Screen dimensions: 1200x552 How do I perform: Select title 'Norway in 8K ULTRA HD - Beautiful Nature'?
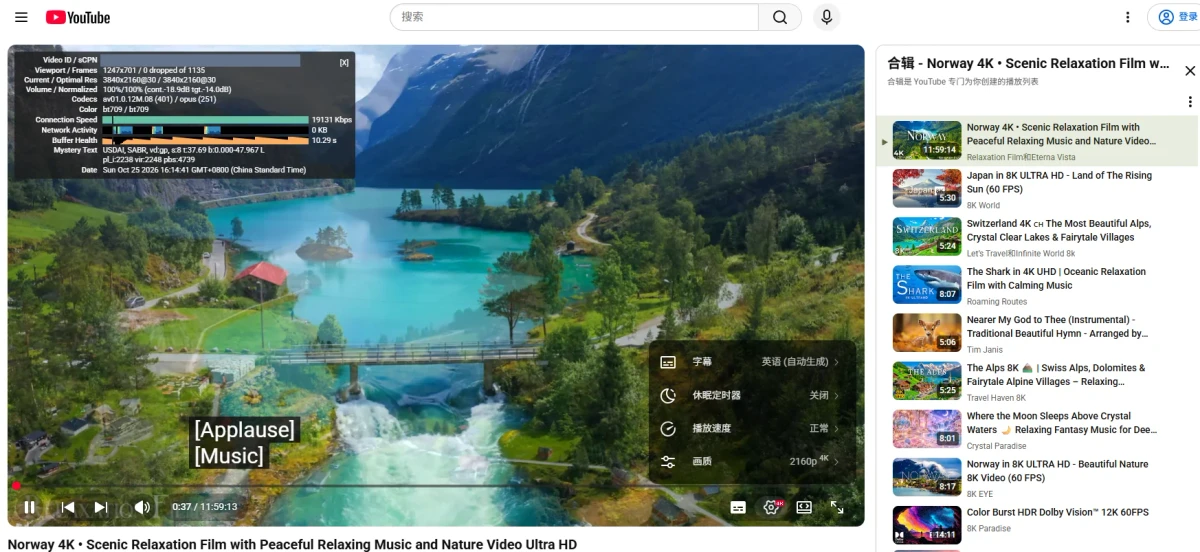pos(1056,470)
